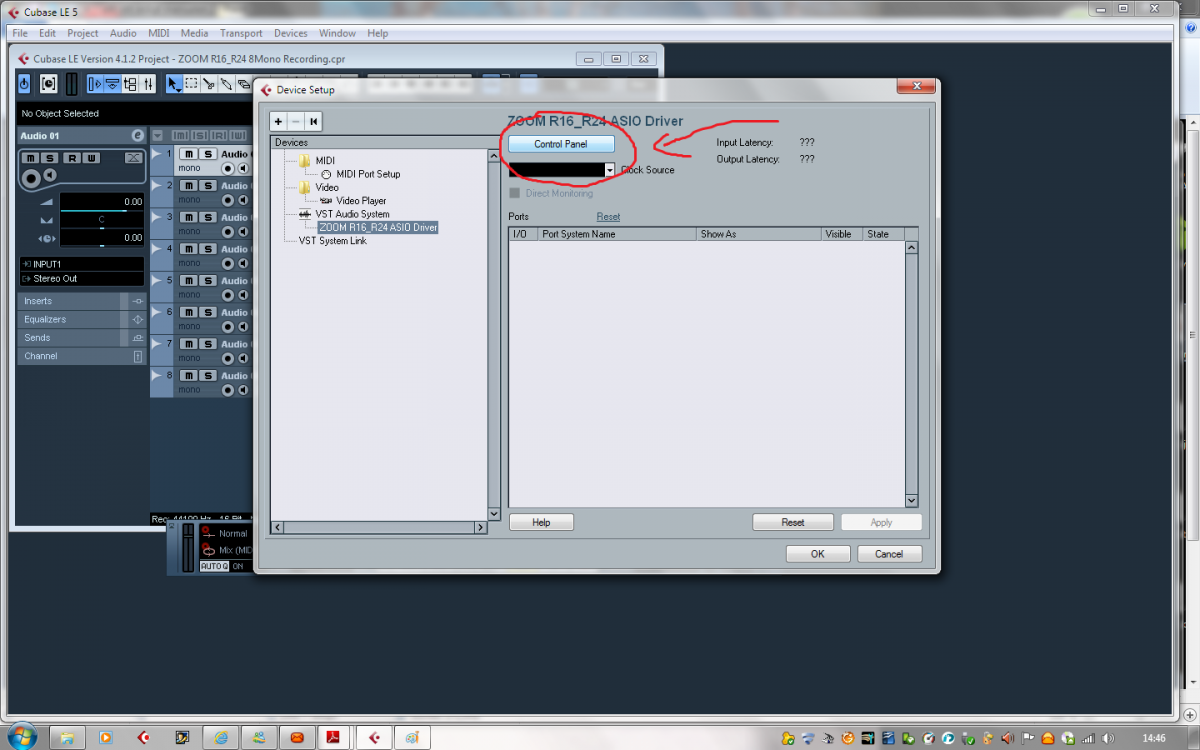Screen dimensions: 1200x750
Task: Open Windows Start button
Action: (21, 737)
